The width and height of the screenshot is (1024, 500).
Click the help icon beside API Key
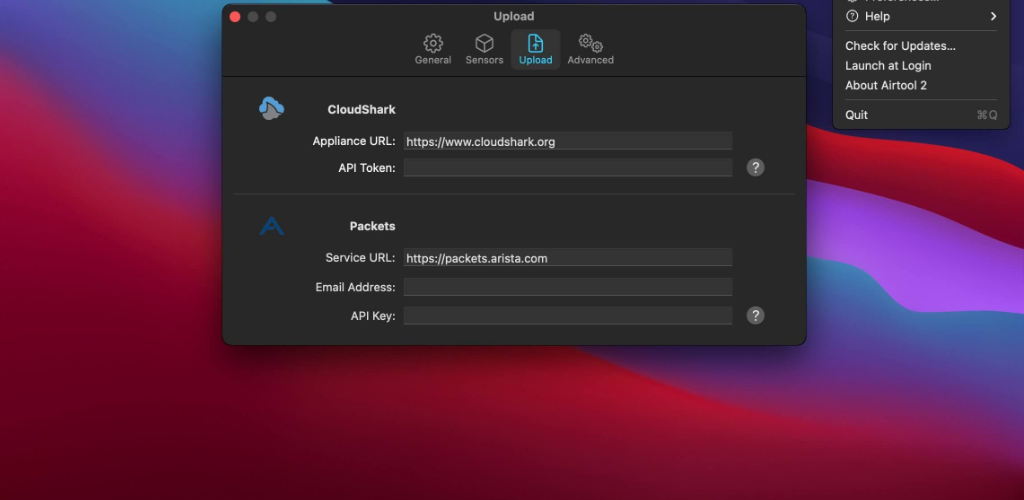pyautogui.click(x=755, y=315)
